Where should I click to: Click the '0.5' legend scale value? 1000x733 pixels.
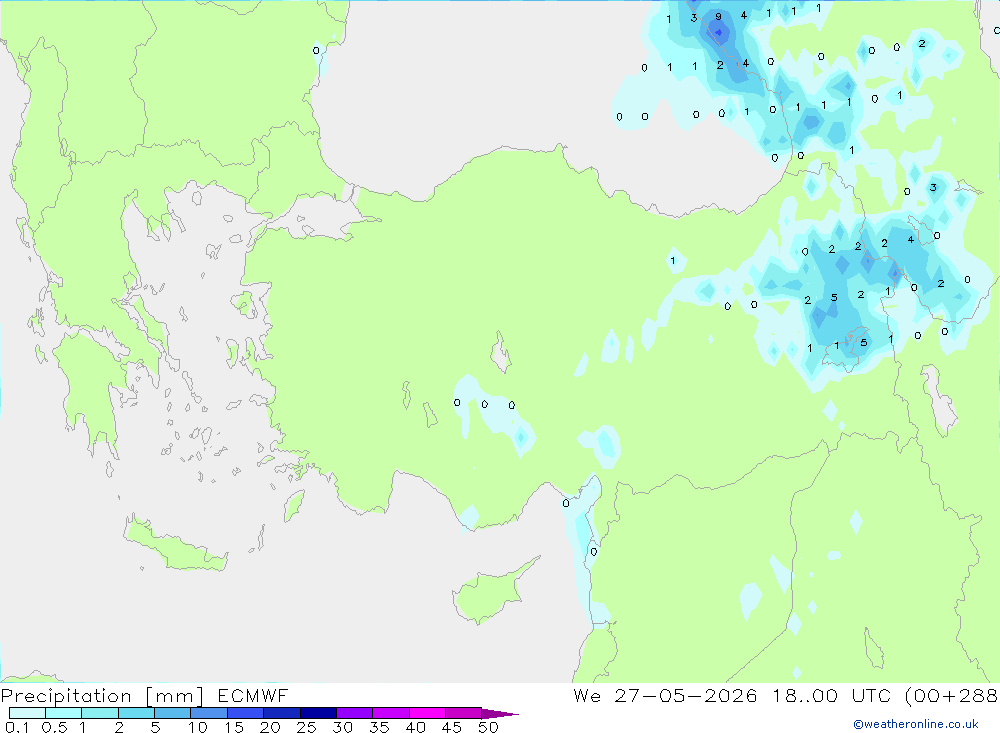click(55, 727)
